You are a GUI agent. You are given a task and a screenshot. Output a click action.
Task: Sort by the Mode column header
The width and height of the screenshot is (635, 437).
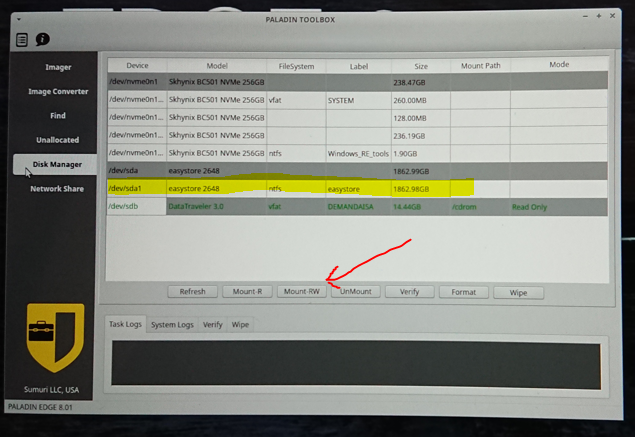tap(559, 65)
